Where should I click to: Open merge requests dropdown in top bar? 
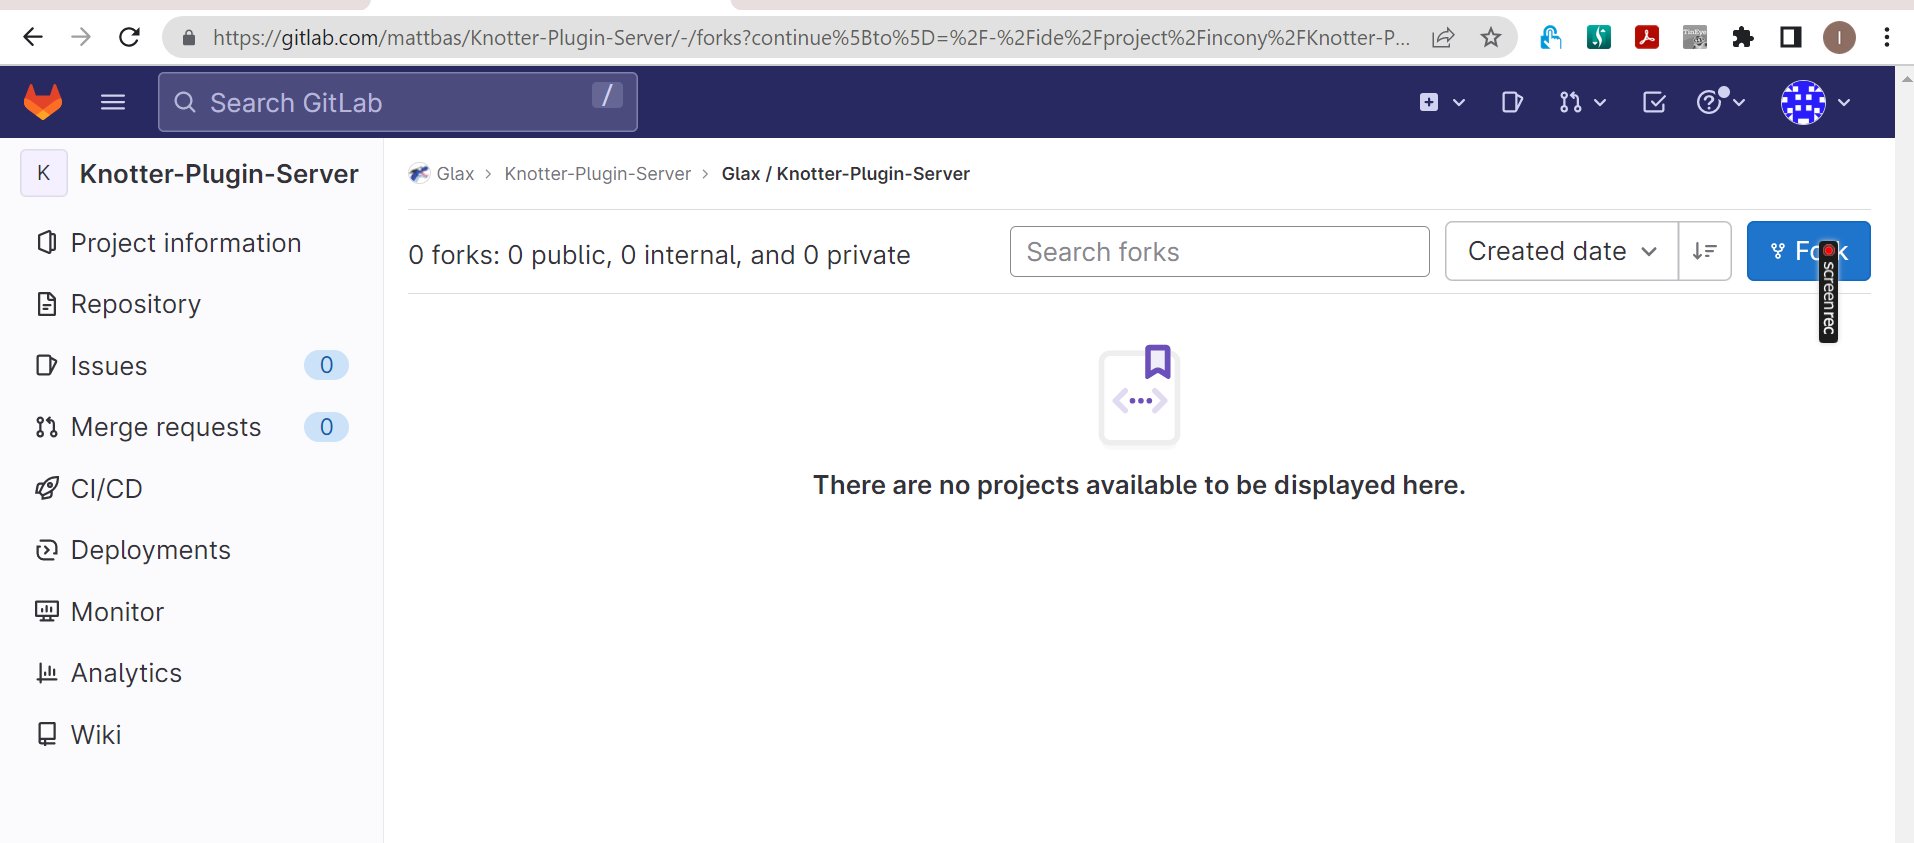point(1582,102)
